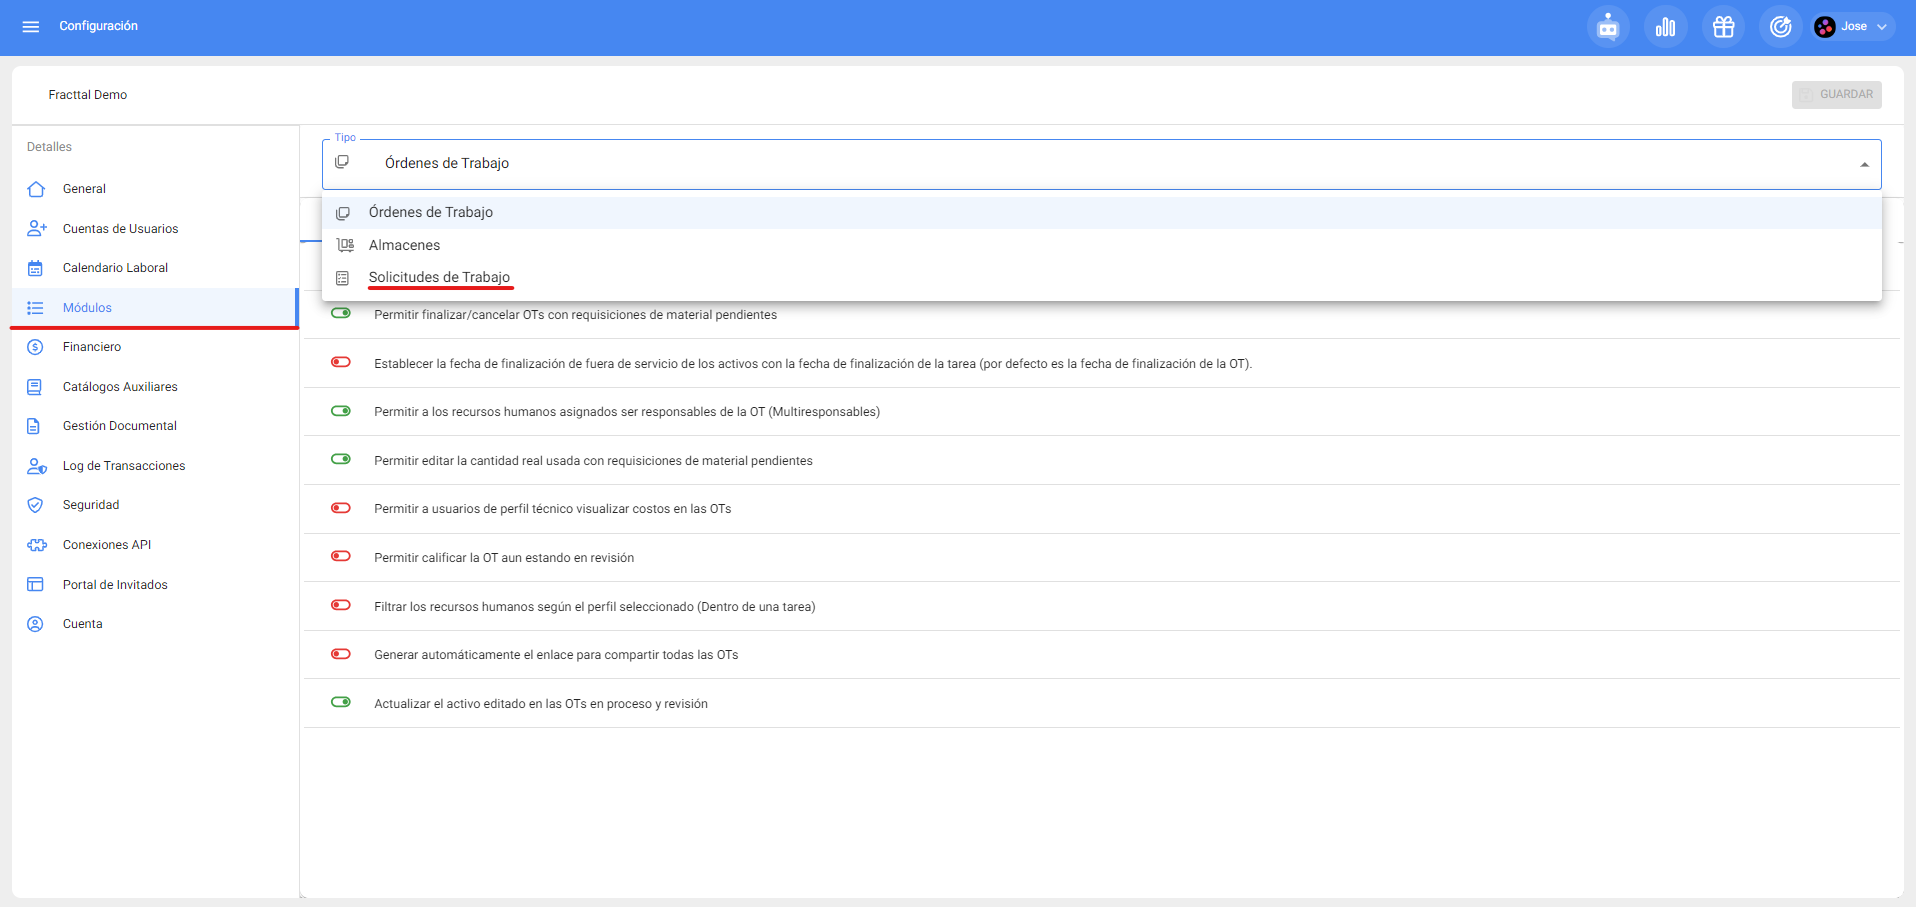
Task: Click the gift box icon
Action: (x=1723, y=27)
